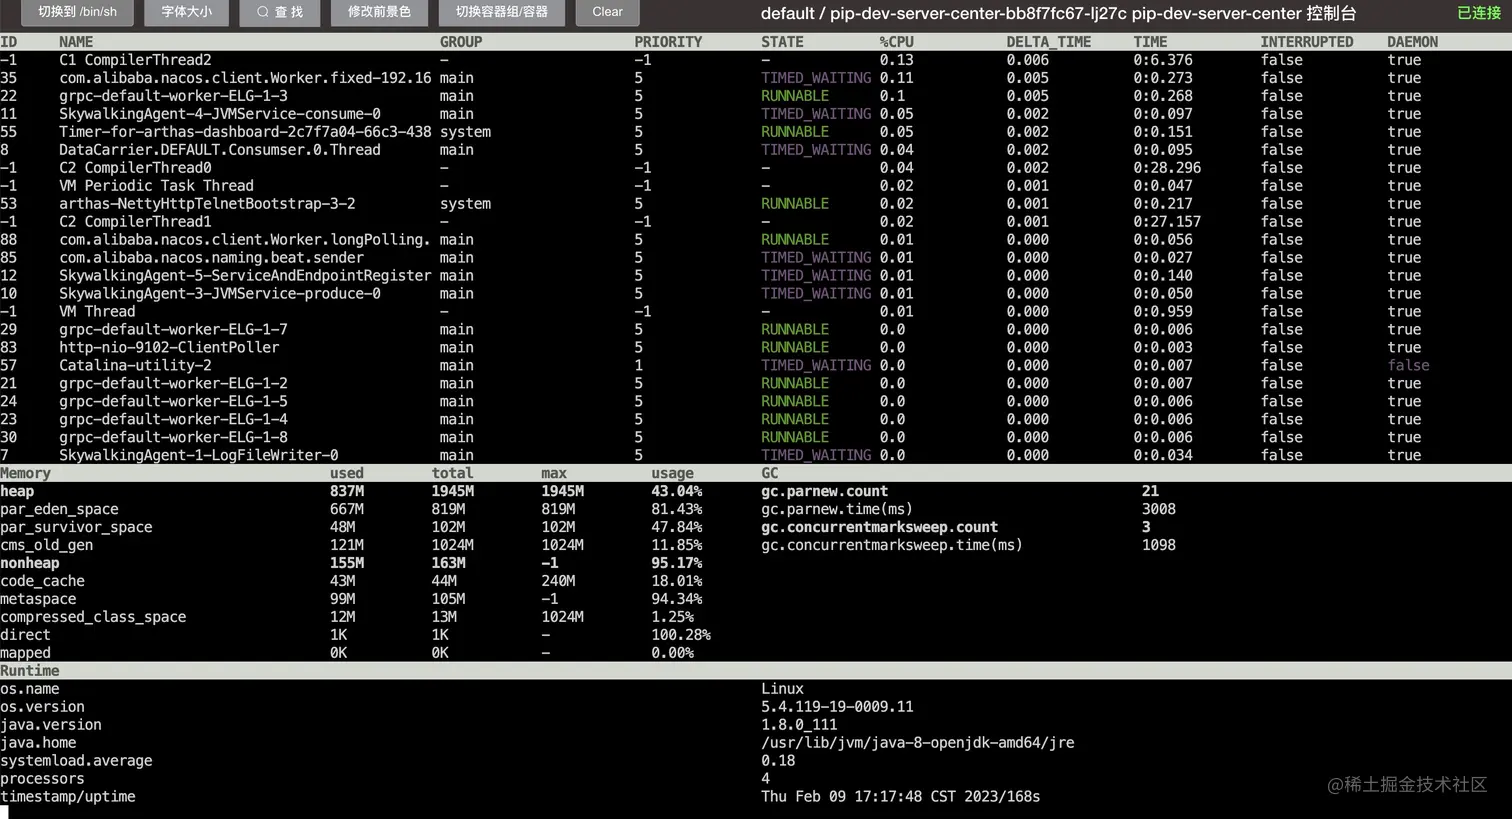The width and height of the screenshot is (1512, 819).
Task: Select thread SkywalkingAgent-3-JVMService-produce-0
Action: pyautogui.click(x=220, y=294)
